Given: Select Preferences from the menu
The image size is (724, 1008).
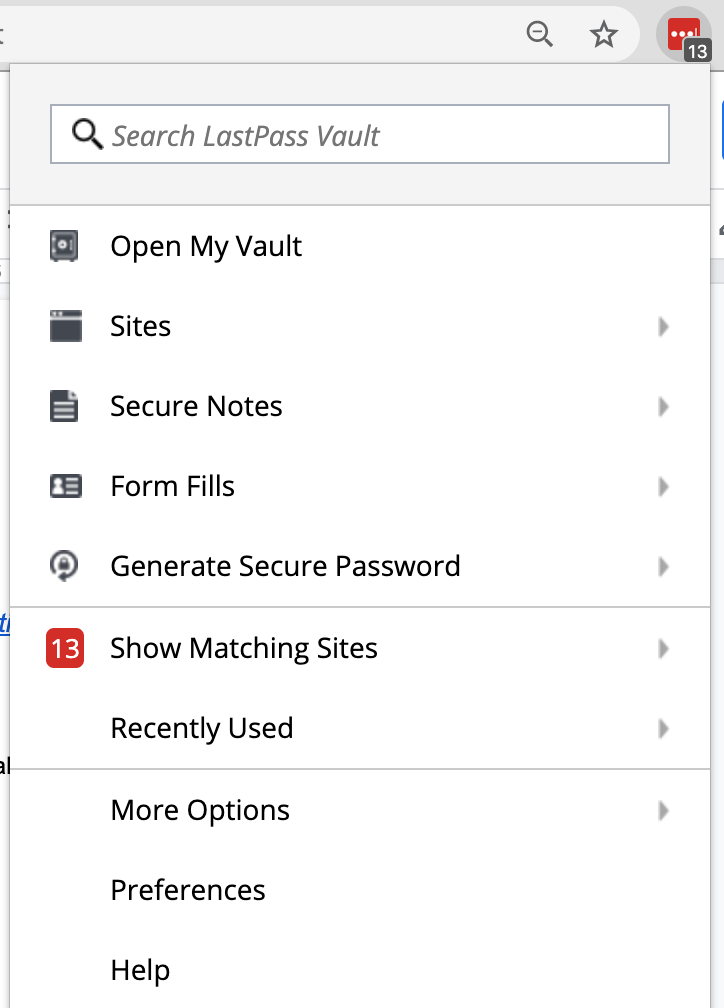Looking at the screenshot, I should pos(187,890).
